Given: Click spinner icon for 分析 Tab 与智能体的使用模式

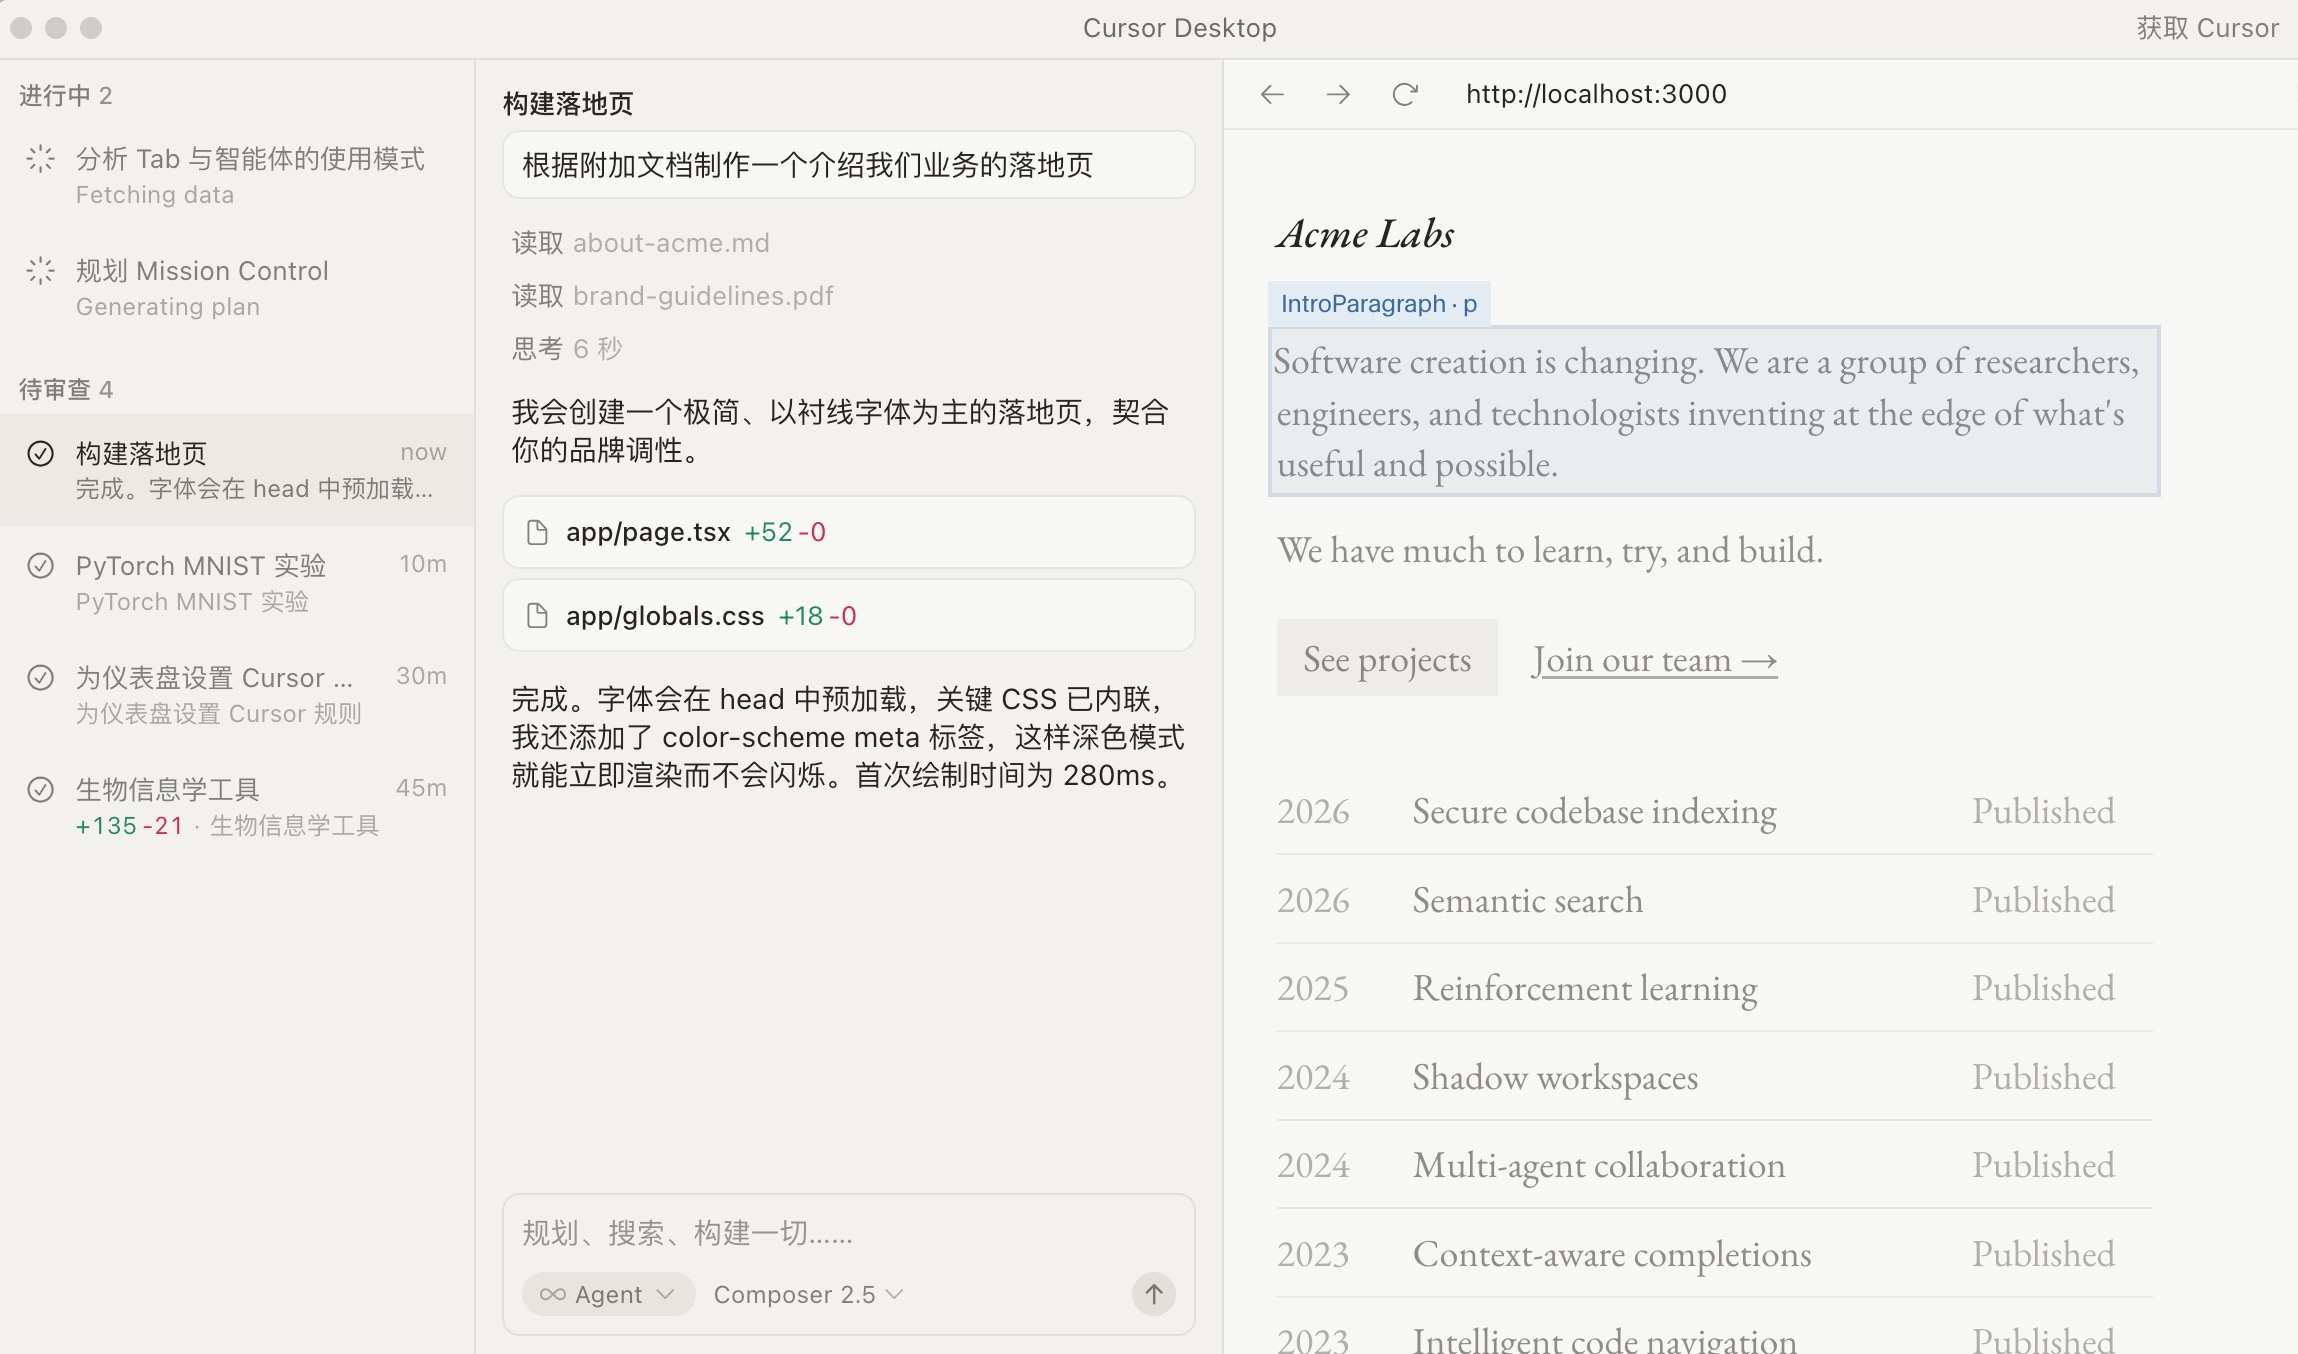Looking at the screenshot, I should click(x=40, y=159).
